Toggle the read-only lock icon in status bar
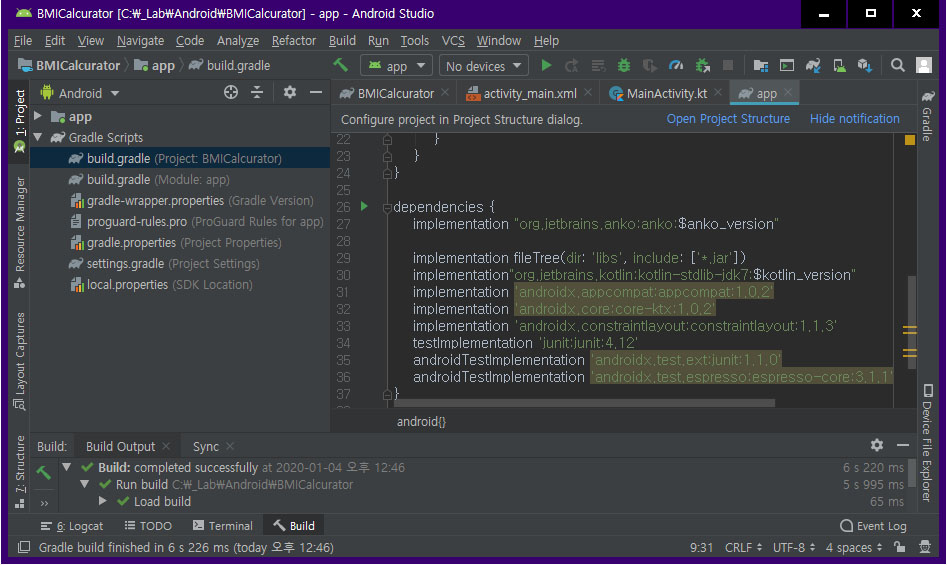This screenshot has height=565, width=947. 900,547
